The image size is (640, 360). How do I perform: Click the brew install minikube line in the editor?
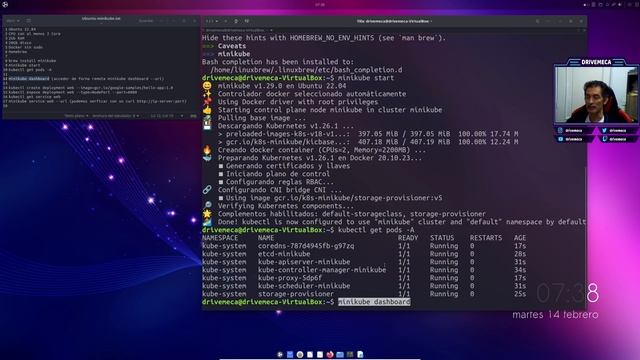click(x=32, y=60)
